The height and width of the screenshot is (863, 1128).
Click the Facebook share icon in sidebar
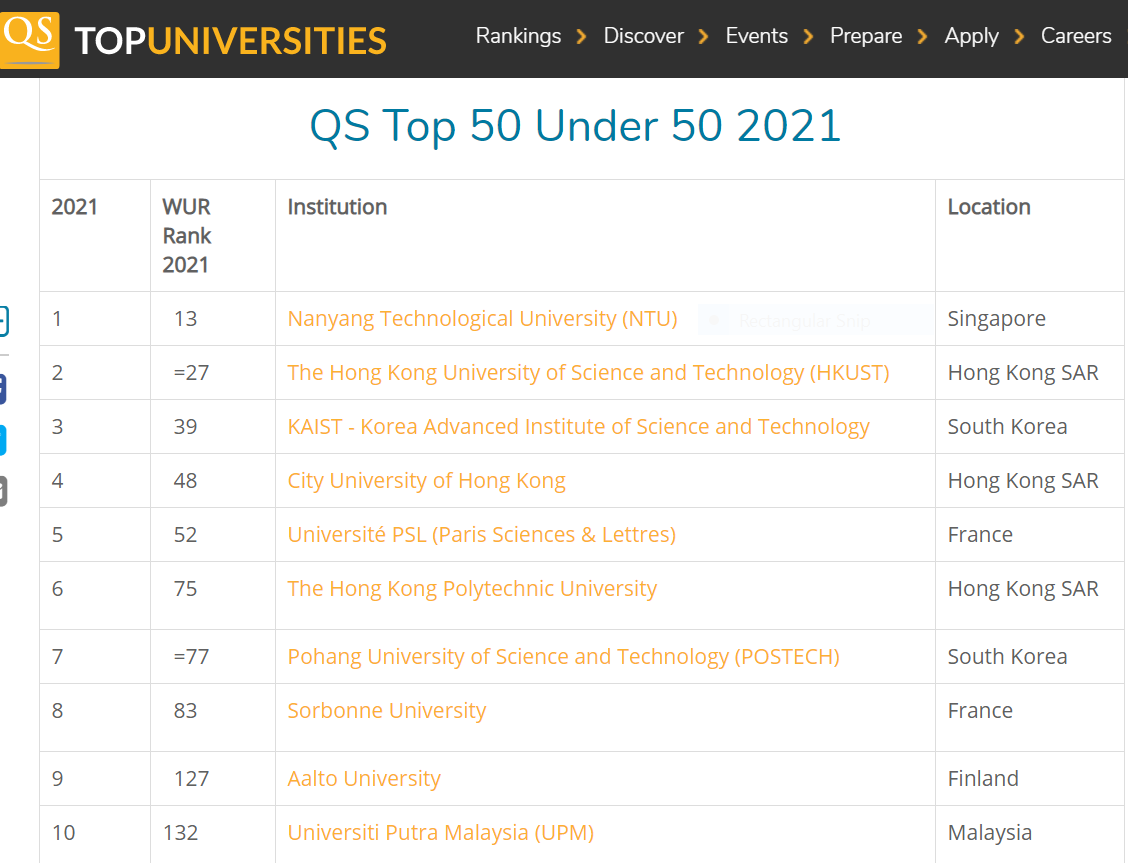3,388
